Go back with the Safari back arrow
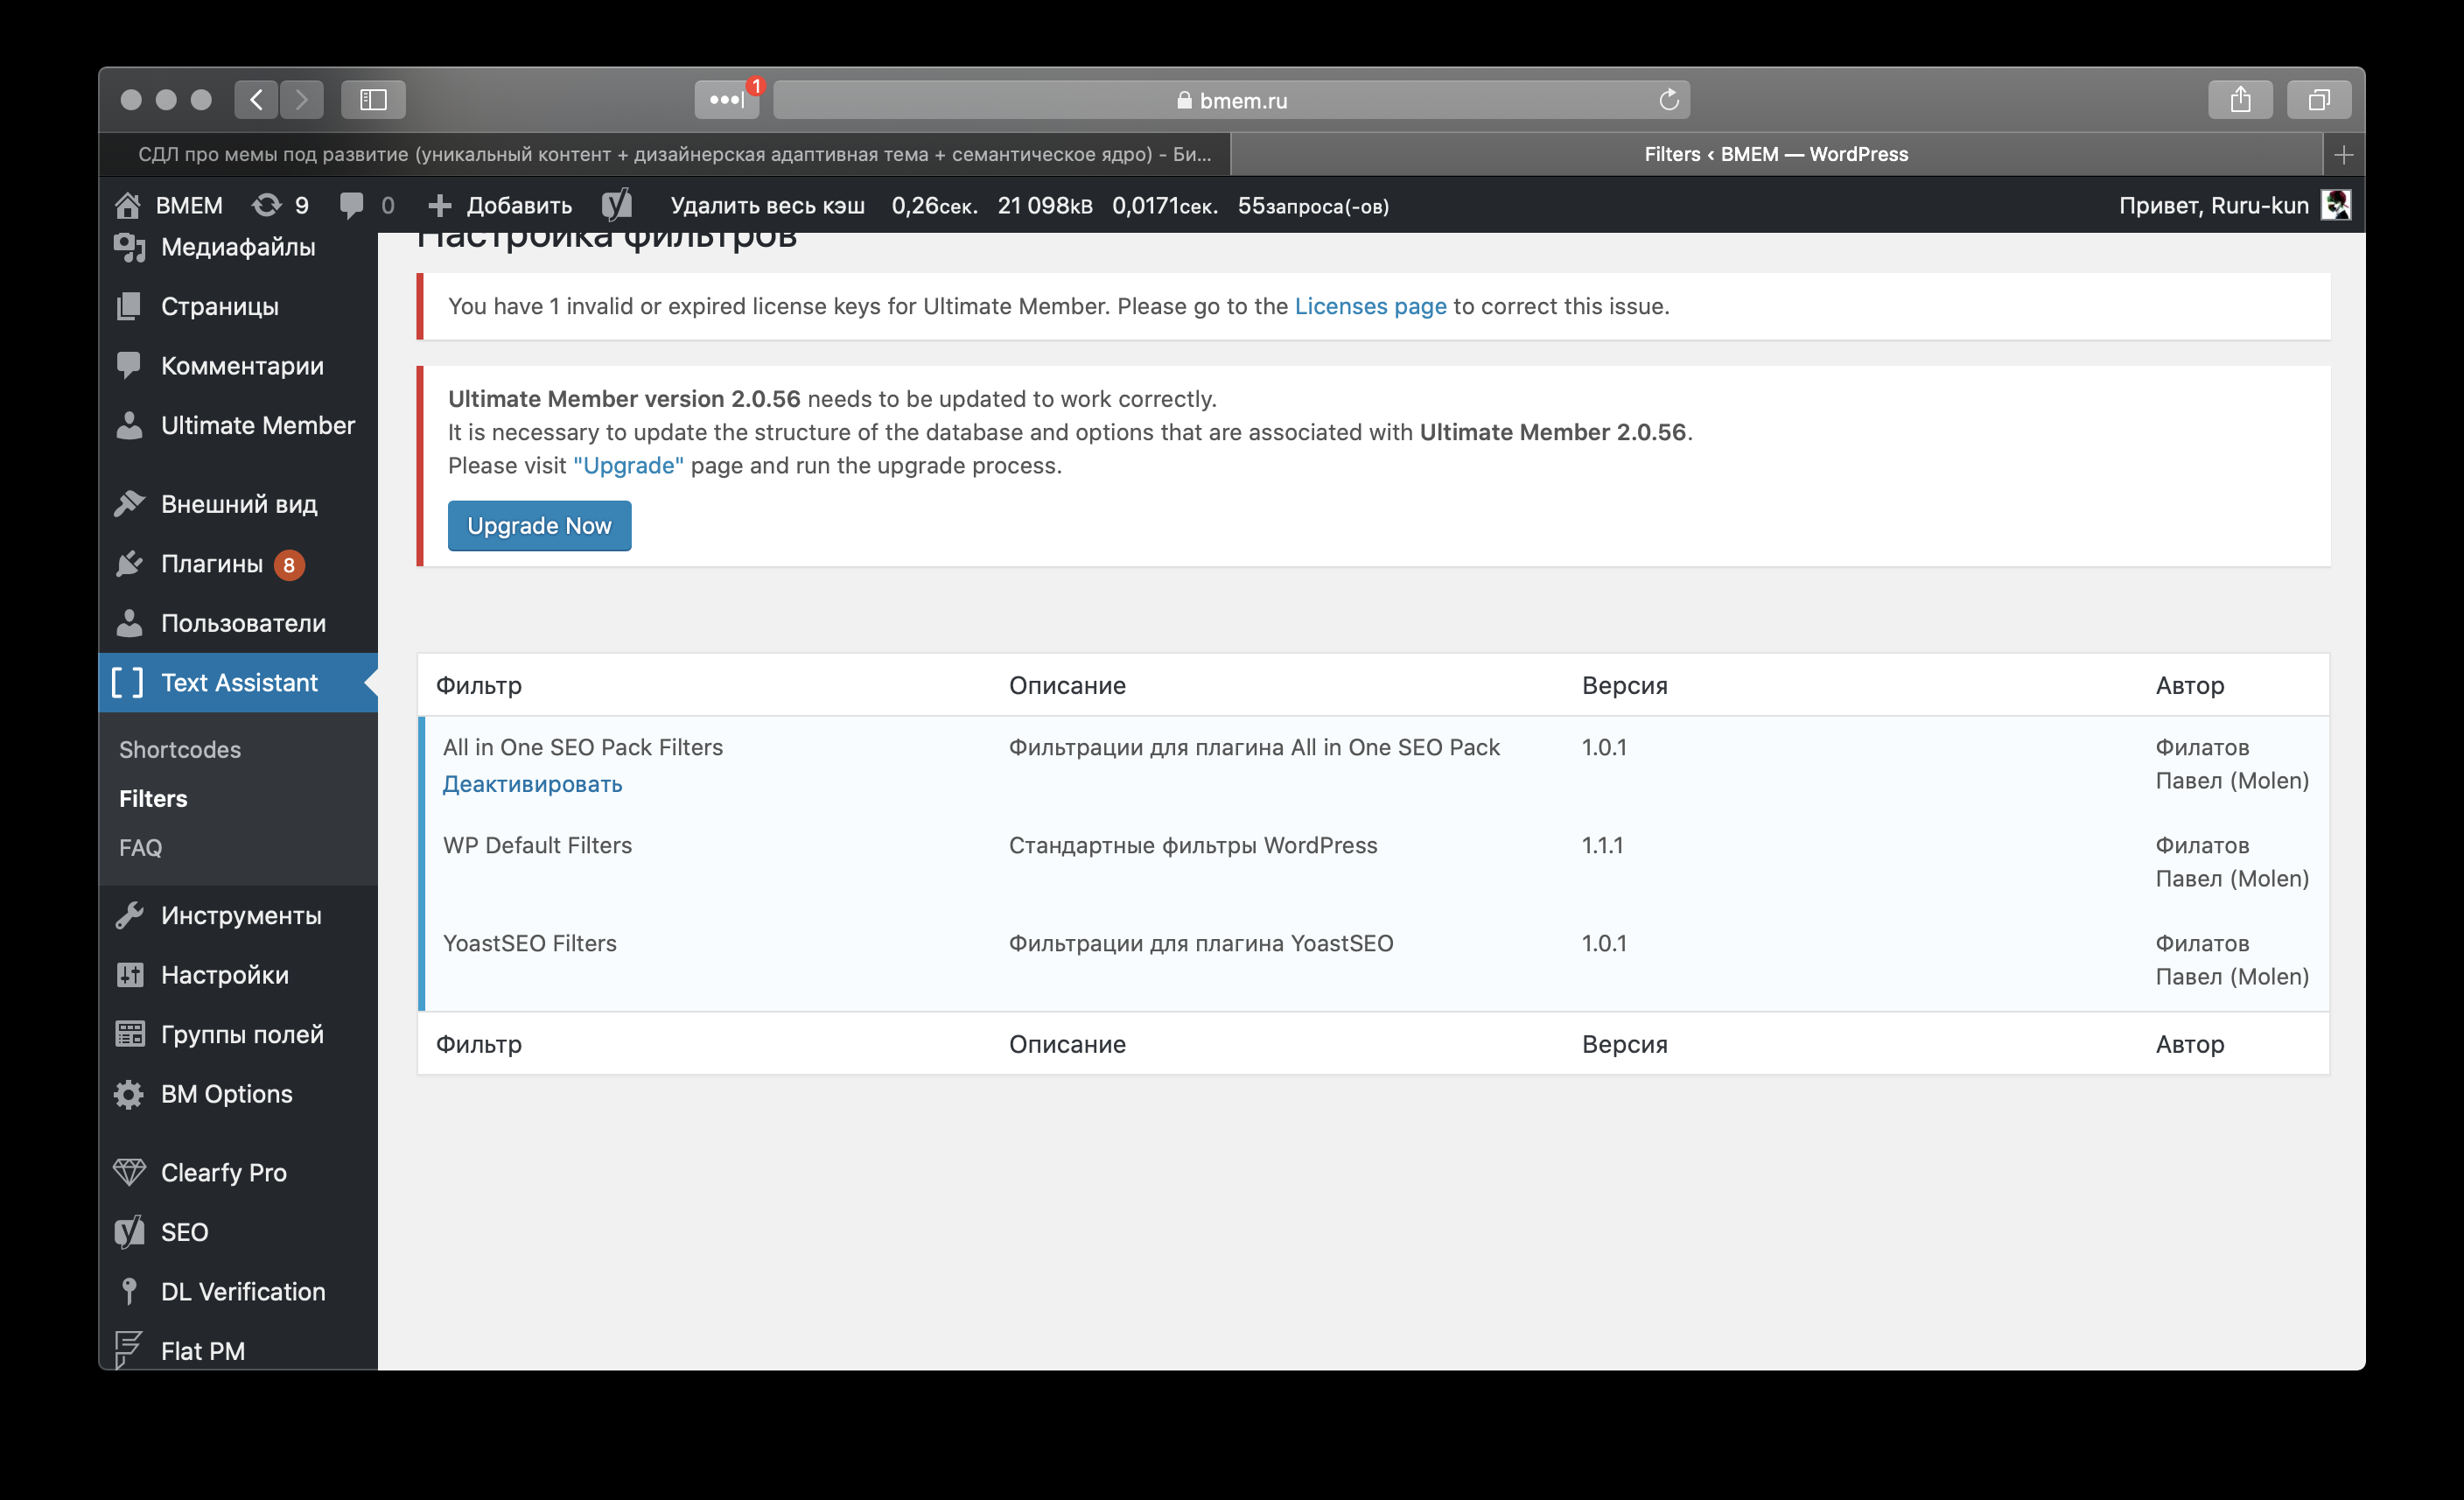2464x1500 pixels. [x=257, y=100]
